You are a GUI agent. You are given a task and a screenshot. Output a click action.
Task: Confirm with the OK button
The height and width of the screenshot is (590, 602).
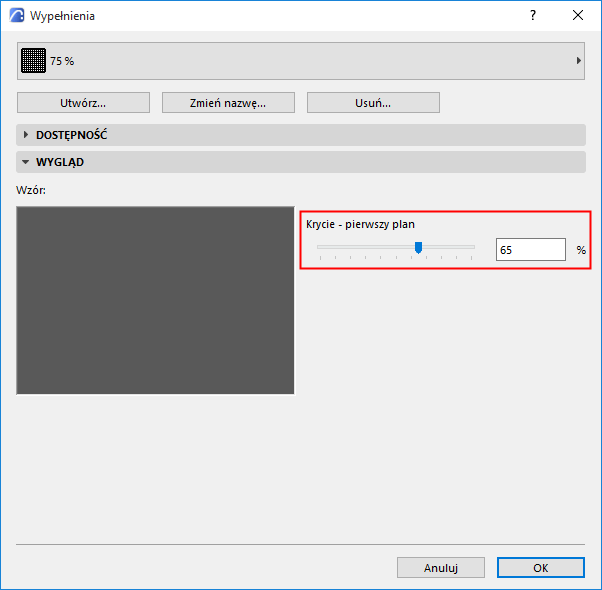pyautogui.click(x=541, y=567)
